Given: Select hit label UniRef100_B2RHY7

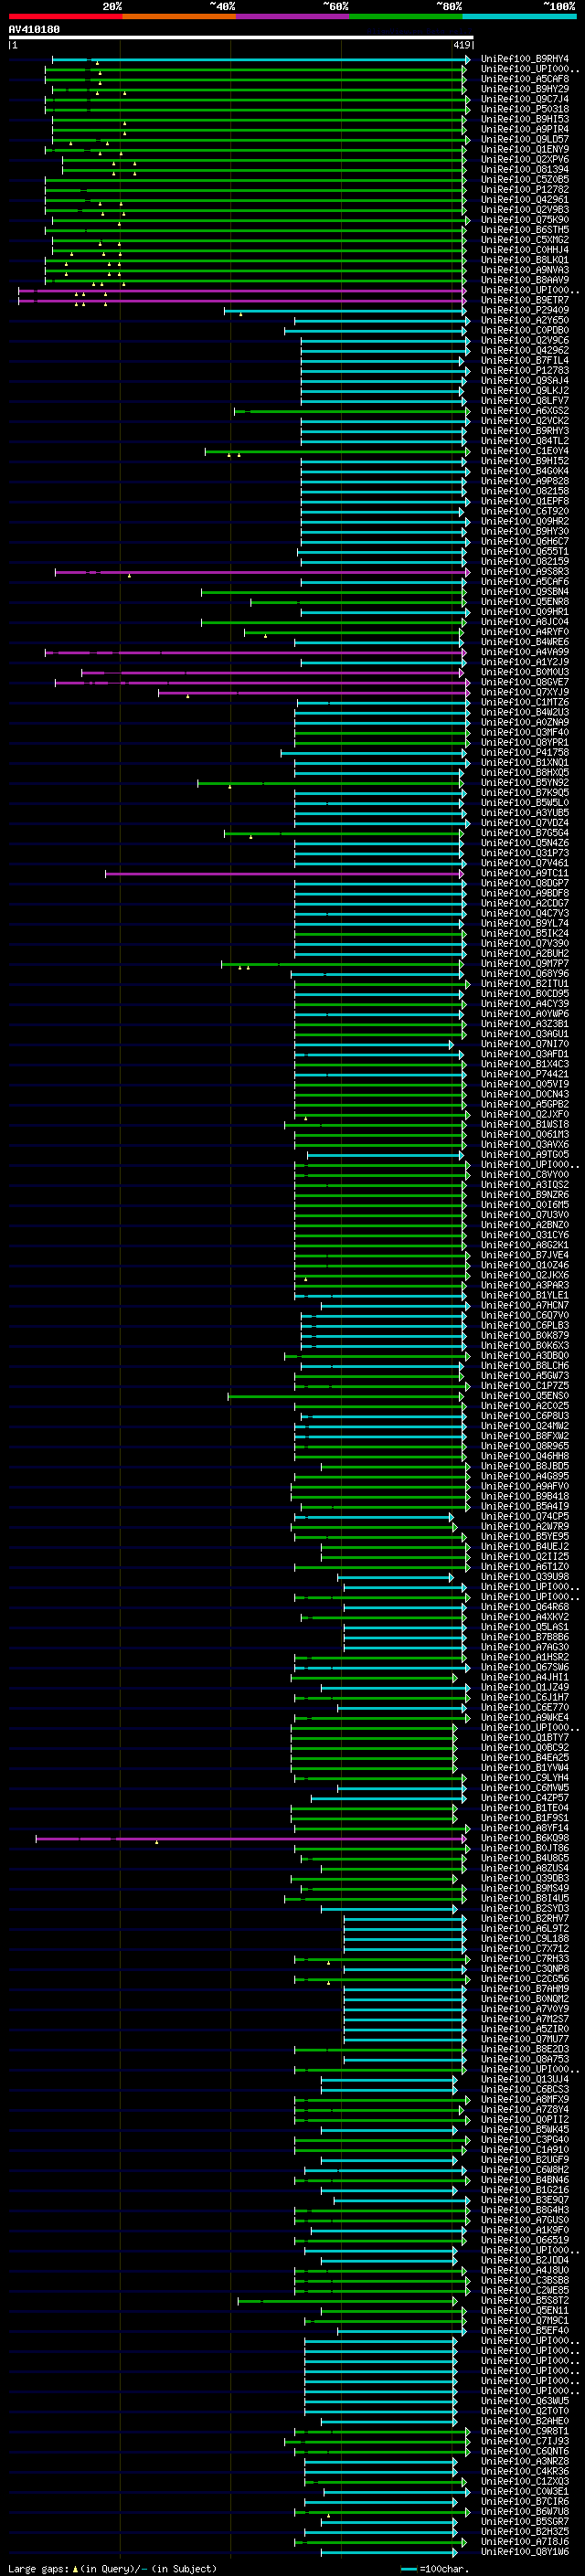Looking at the screenshot, I should coord(525,1918).
